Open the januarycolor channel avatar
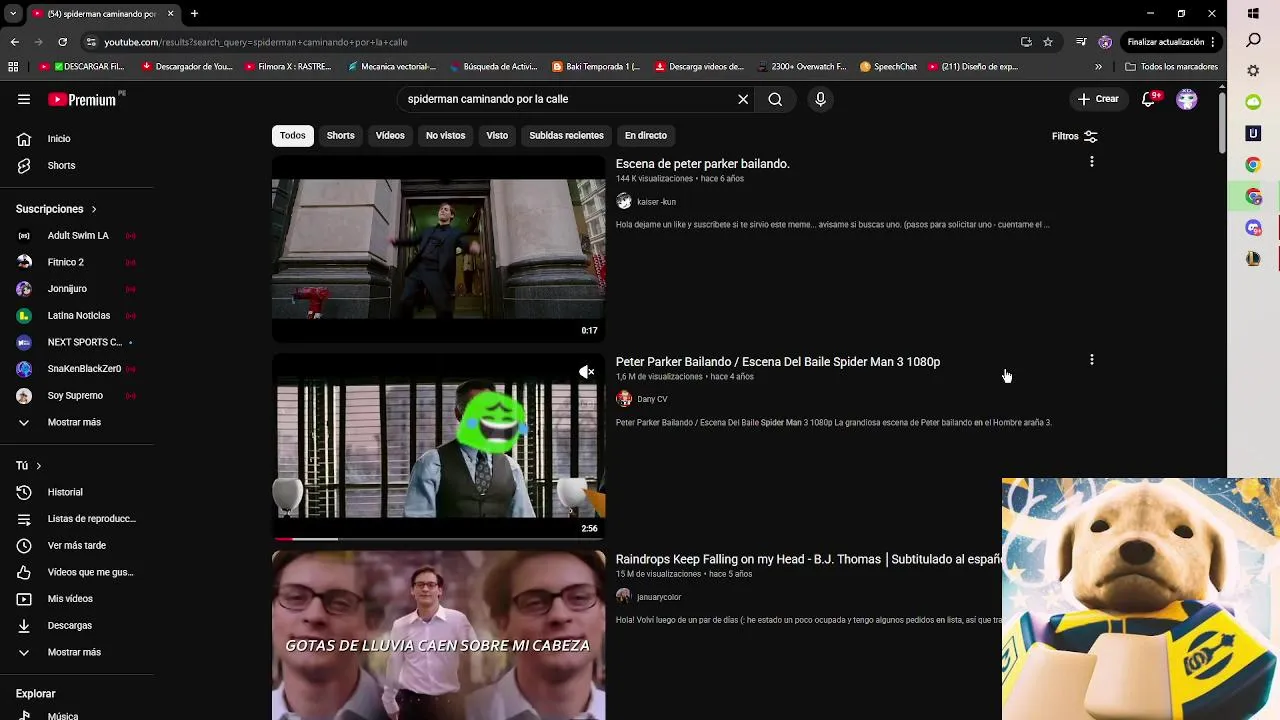Viewport: 1280px width, 720px height. click(x=624, y=597)
